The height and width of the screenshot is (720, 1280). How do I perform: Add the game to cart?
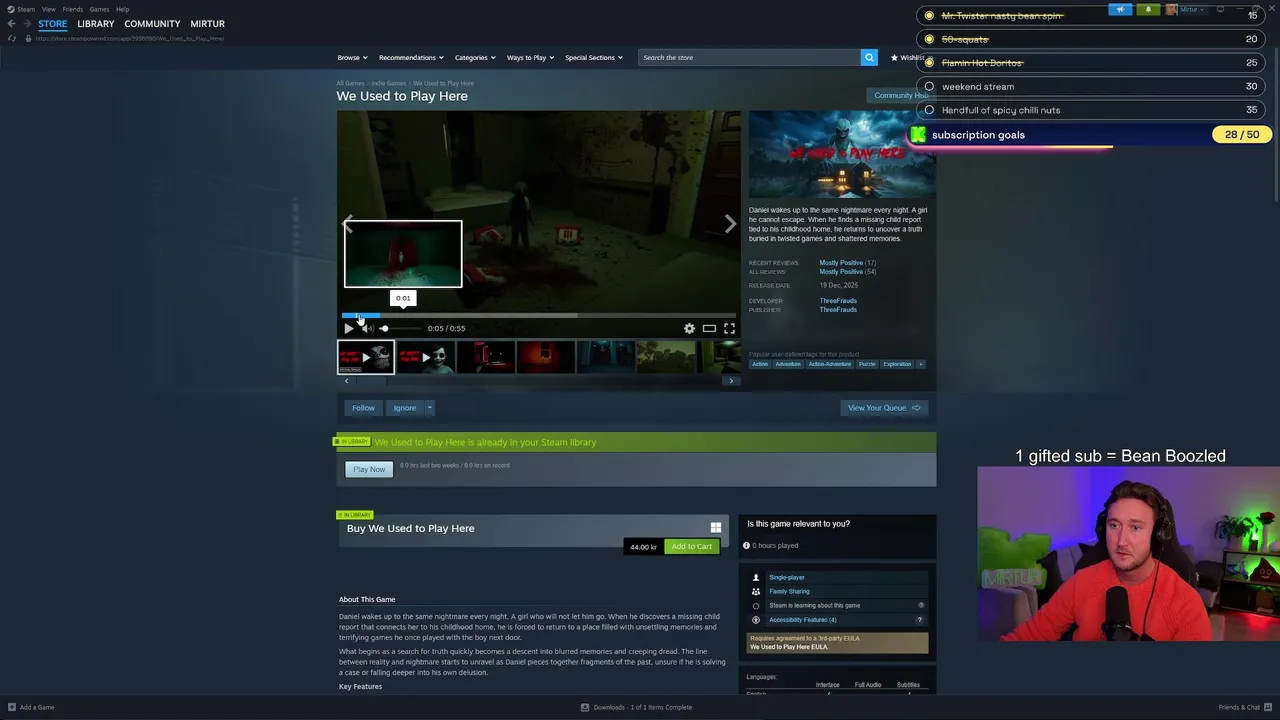(x=691, y=546)
